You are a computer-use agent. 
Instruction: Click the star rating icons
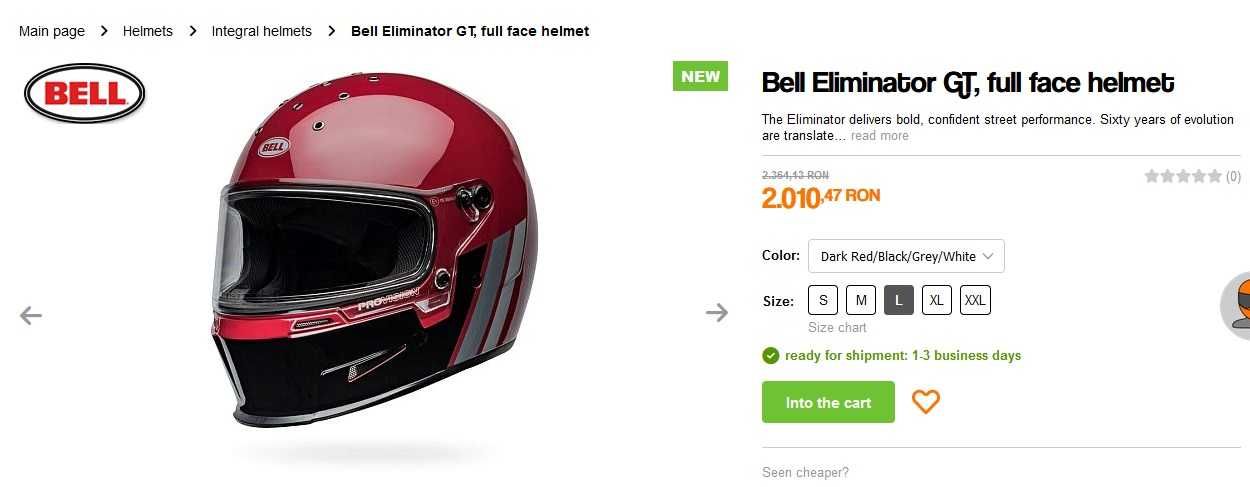[x=1183, y=176]
